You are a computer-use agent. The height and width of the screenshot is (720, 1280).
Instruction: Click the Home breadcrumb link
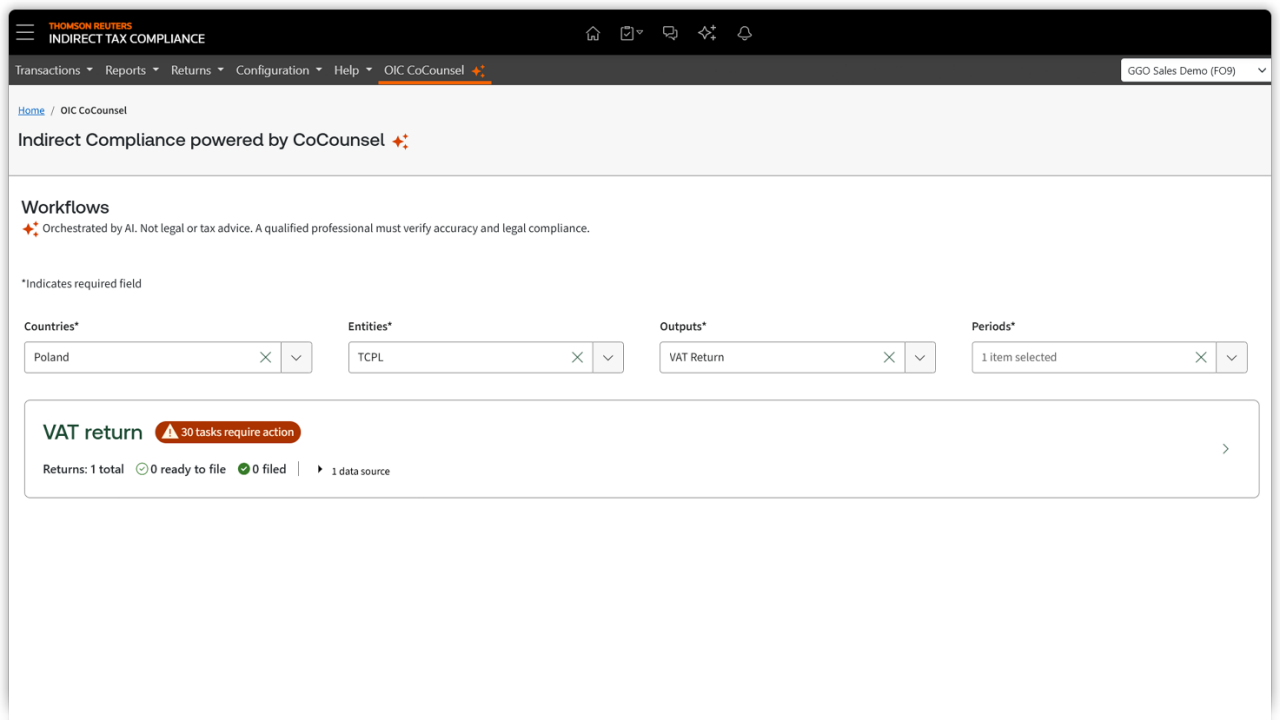[31, 110]
